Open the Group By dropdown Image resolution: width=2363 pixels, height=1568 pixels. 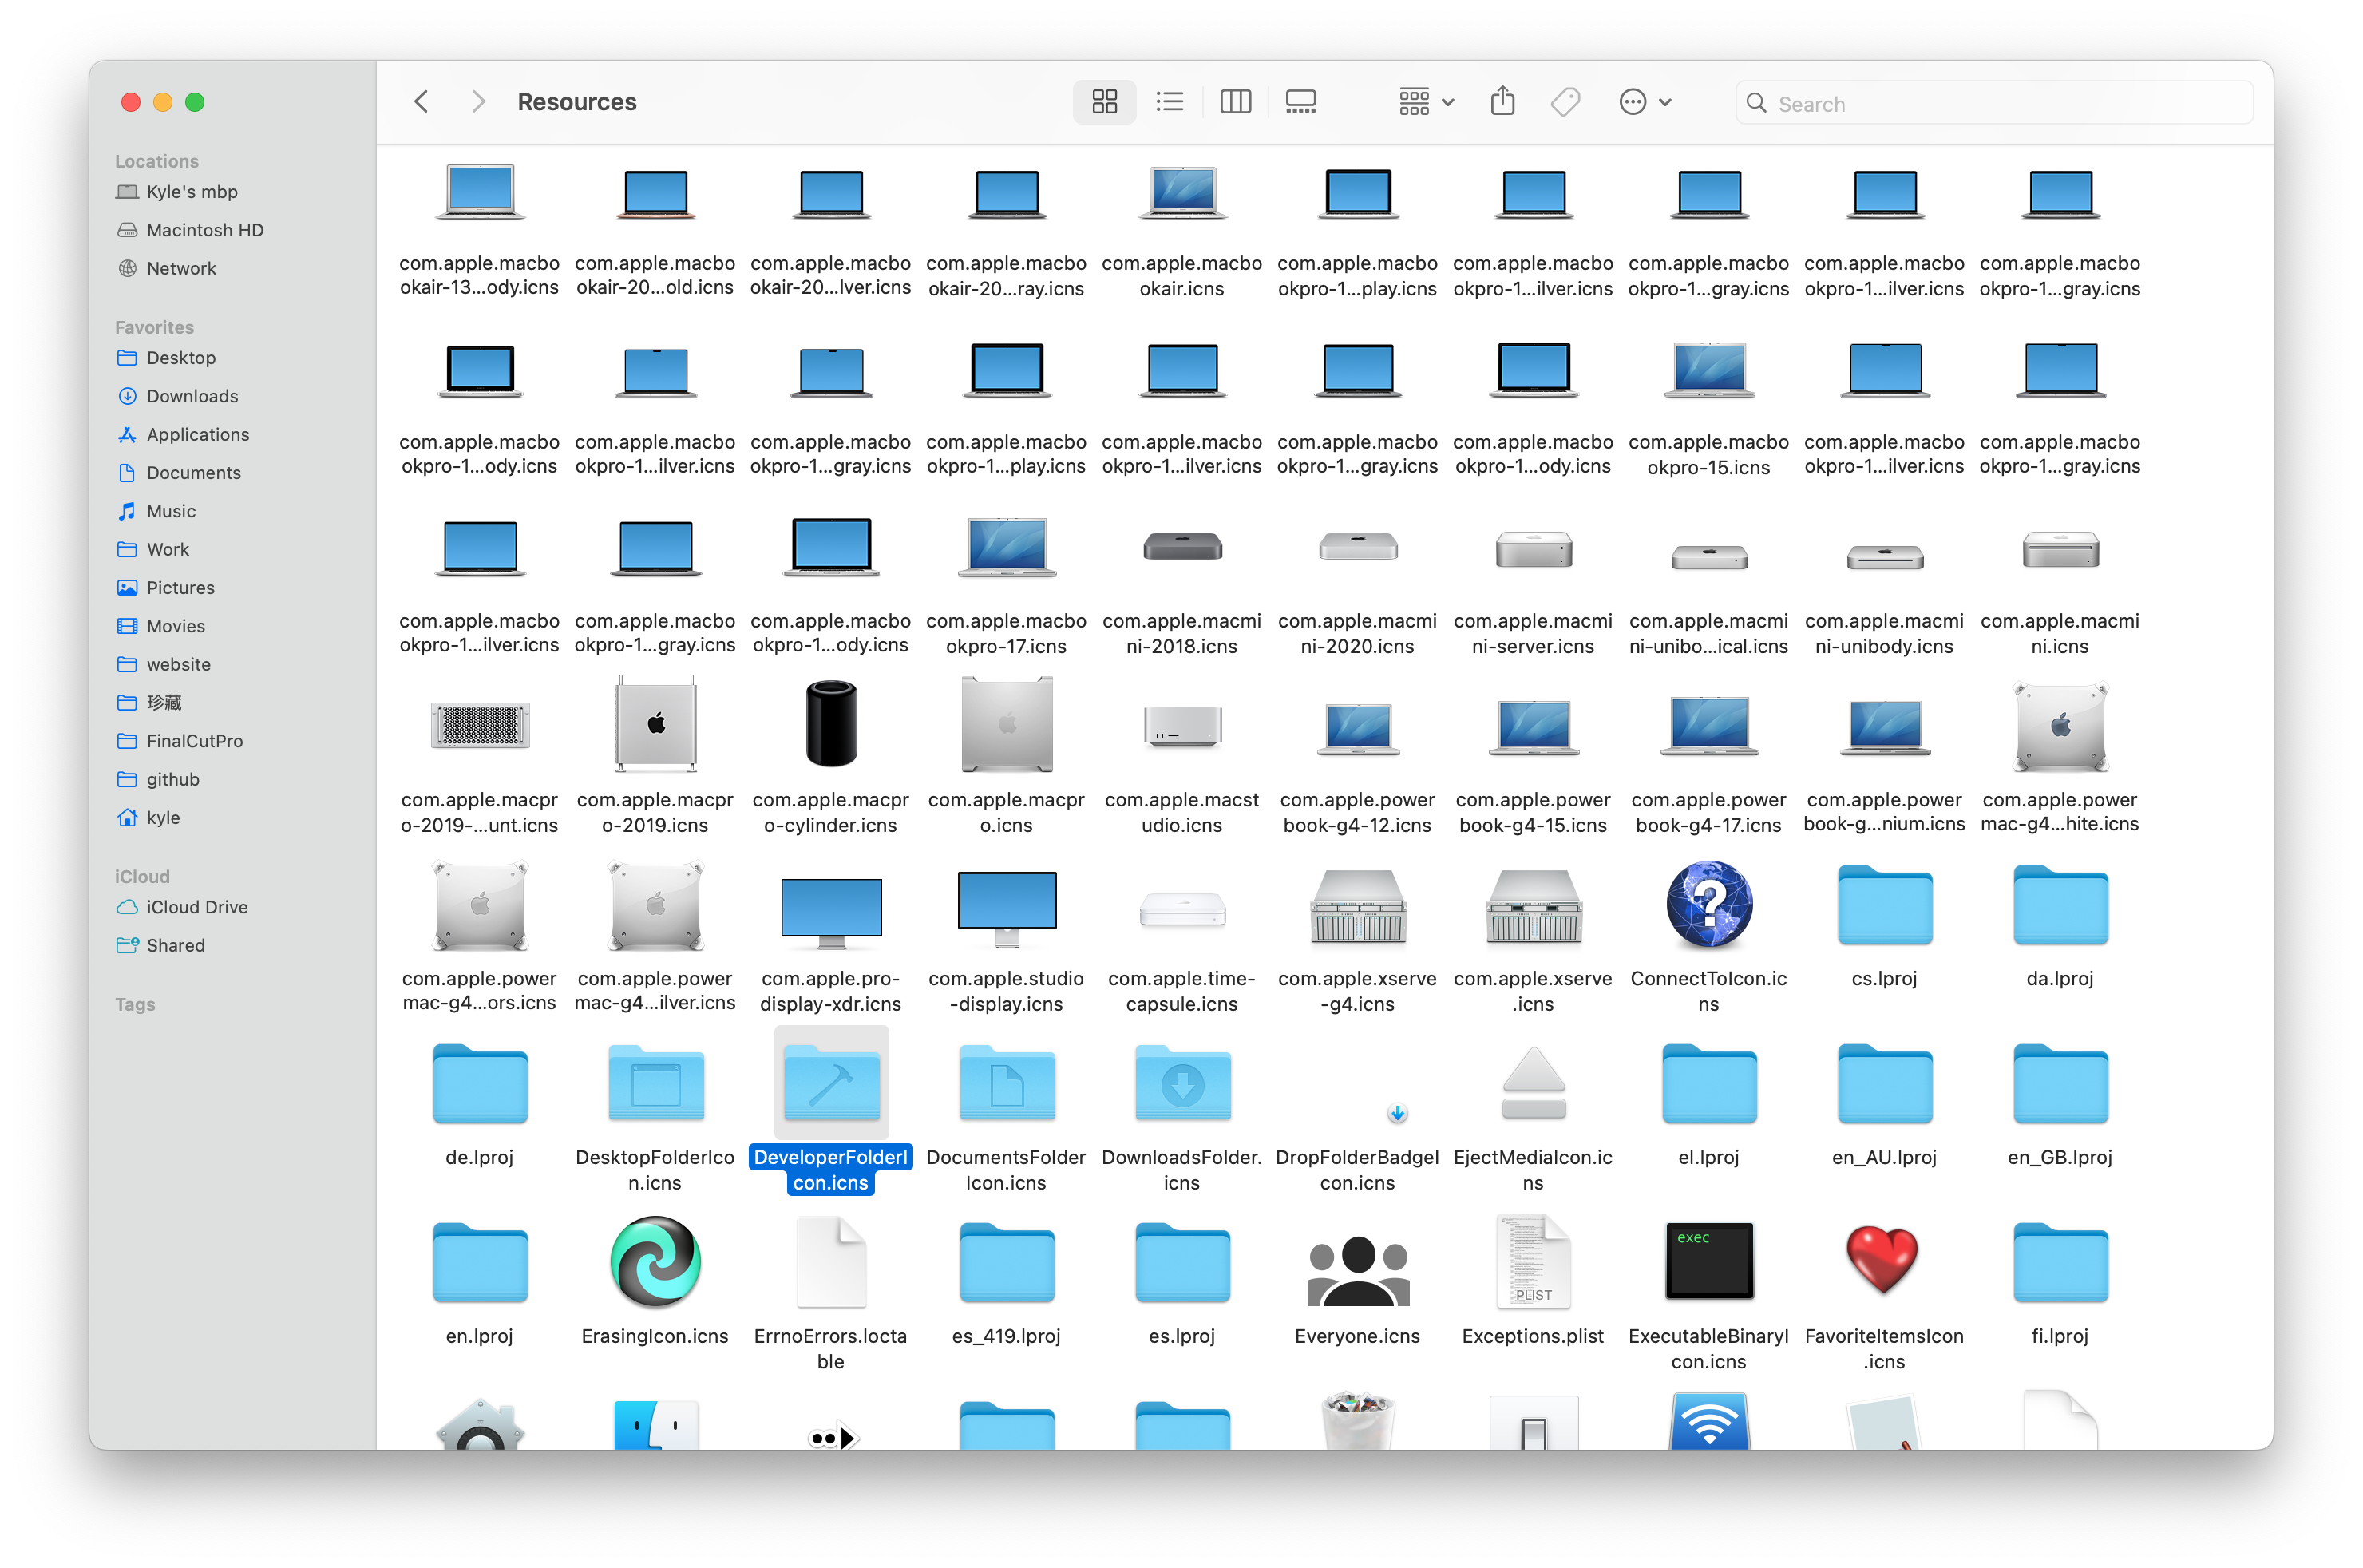point(1425,102)
